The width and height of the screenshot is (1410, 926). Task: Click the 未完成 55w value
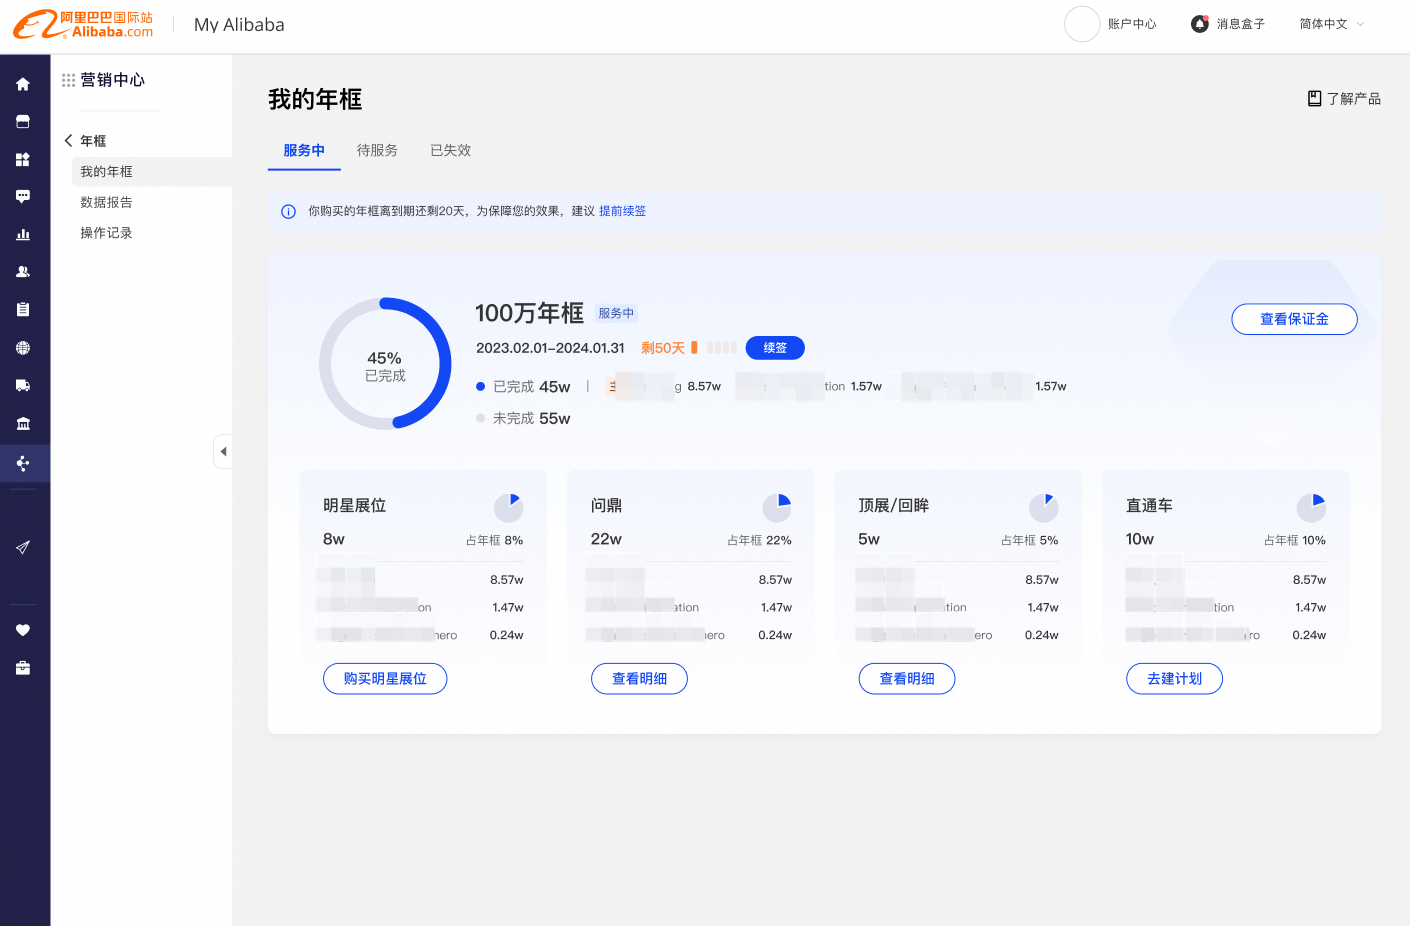pyautogui.click(x=555, y=419)
